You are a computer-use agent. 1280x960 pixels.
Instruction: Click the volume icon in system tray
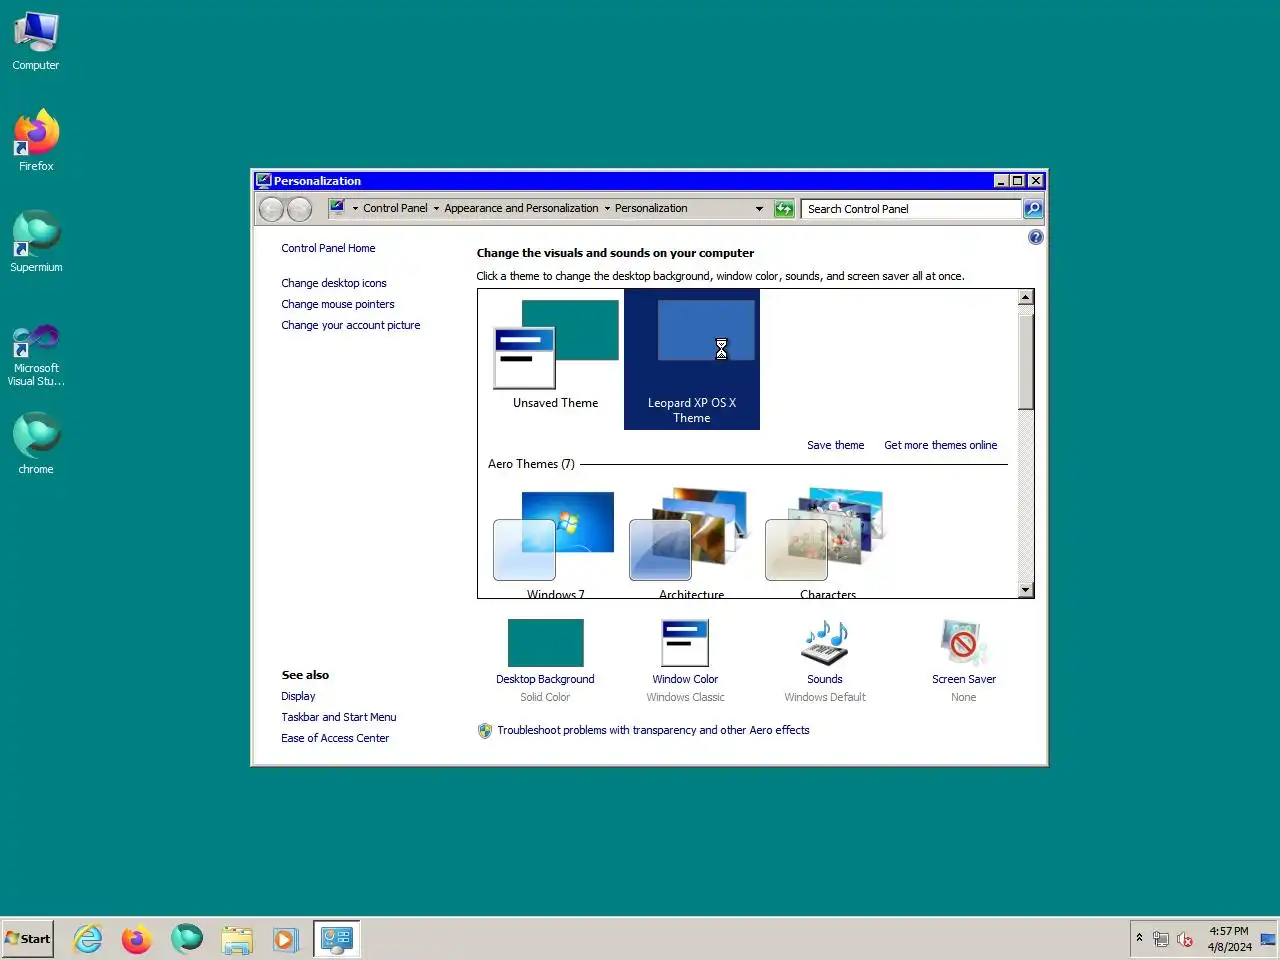pos(1185,939)
